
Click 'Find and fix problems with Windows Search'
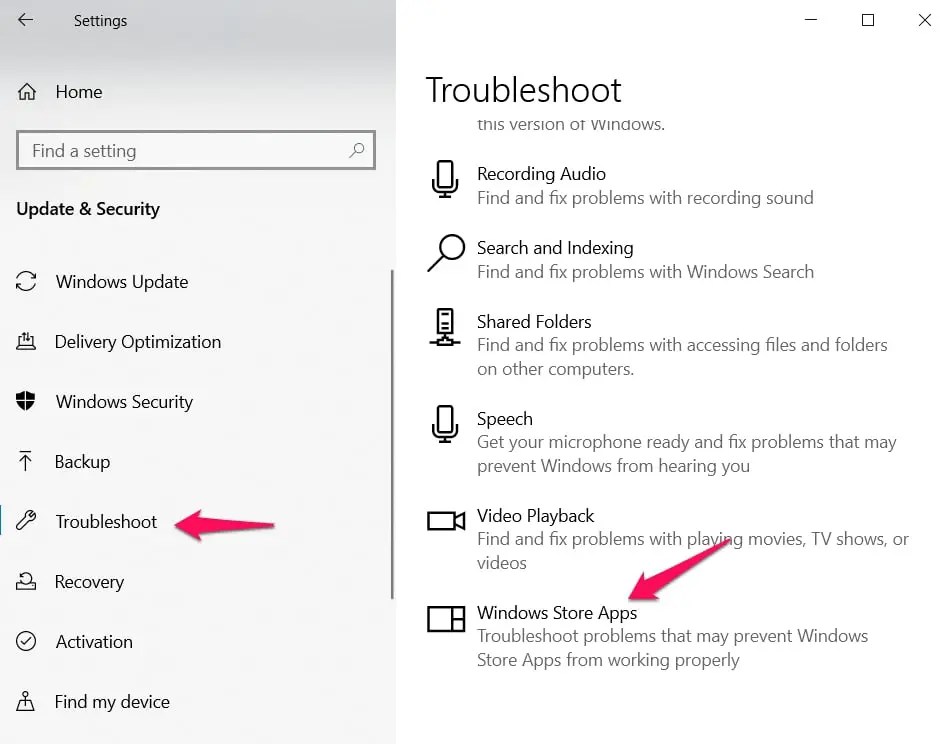click(645, 272)
